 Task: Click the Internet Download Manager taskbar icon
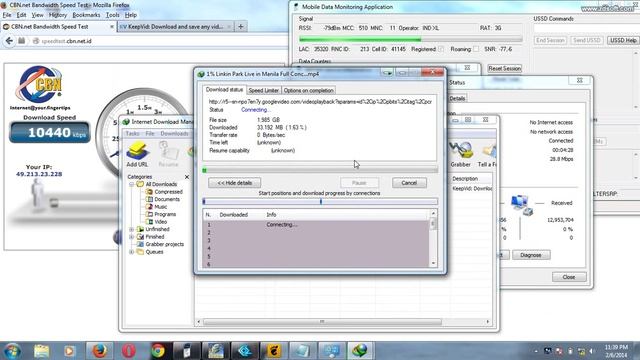click(360, 351)
